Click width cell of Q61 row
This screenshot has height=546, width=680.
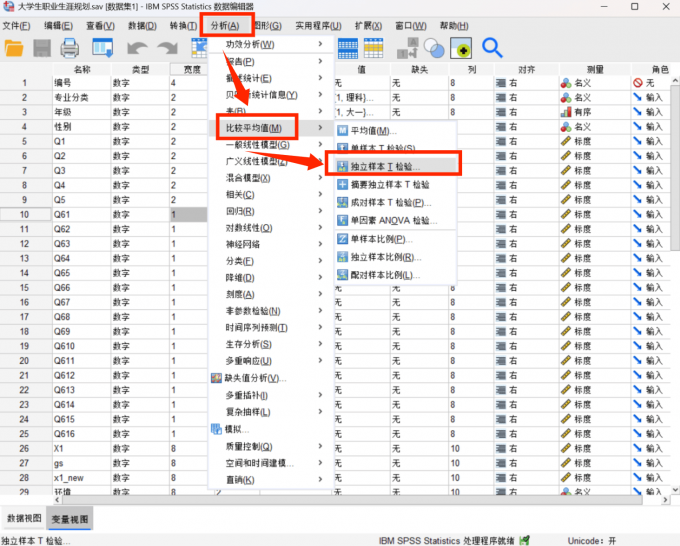pos(188,214)
